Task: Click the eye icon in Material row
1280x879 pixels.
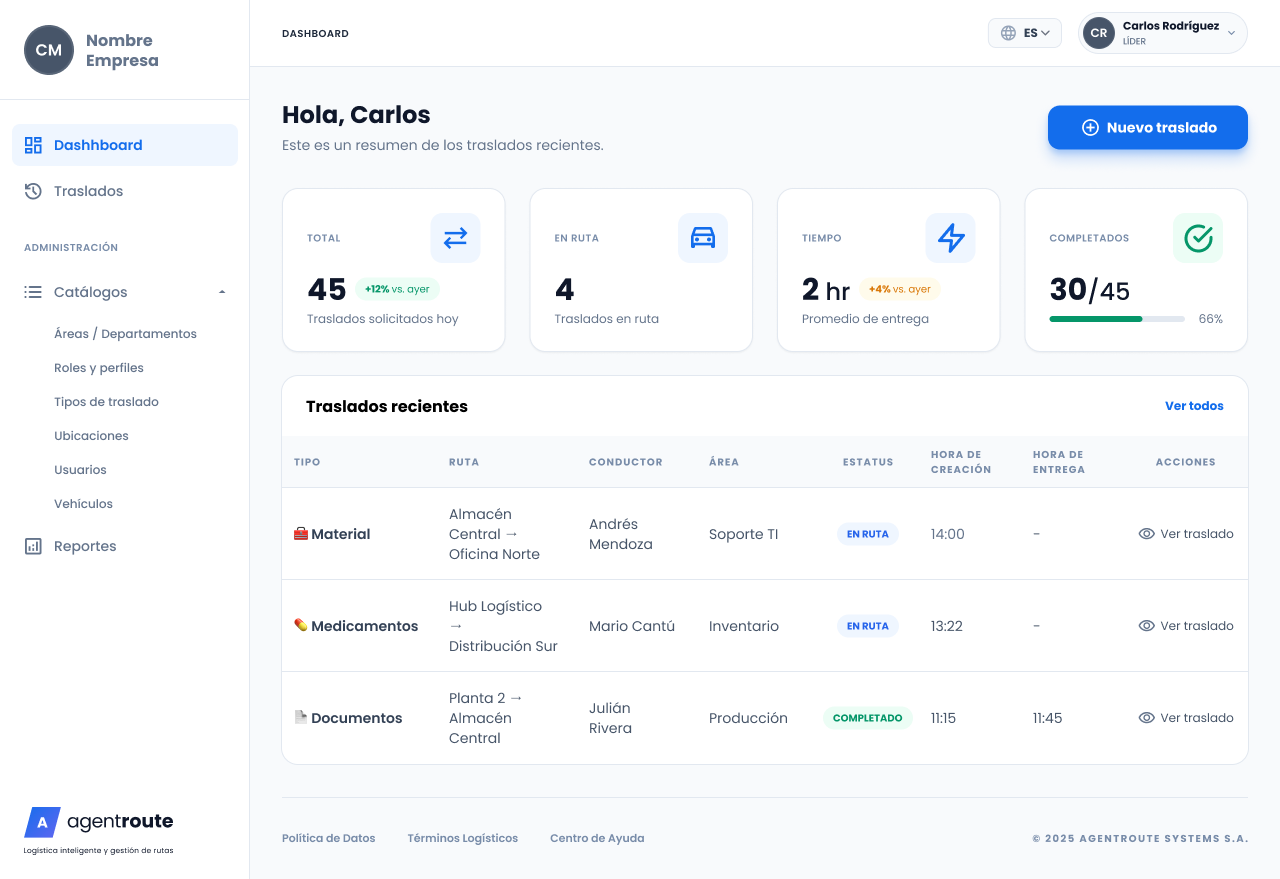Action: pos(1147,534)
